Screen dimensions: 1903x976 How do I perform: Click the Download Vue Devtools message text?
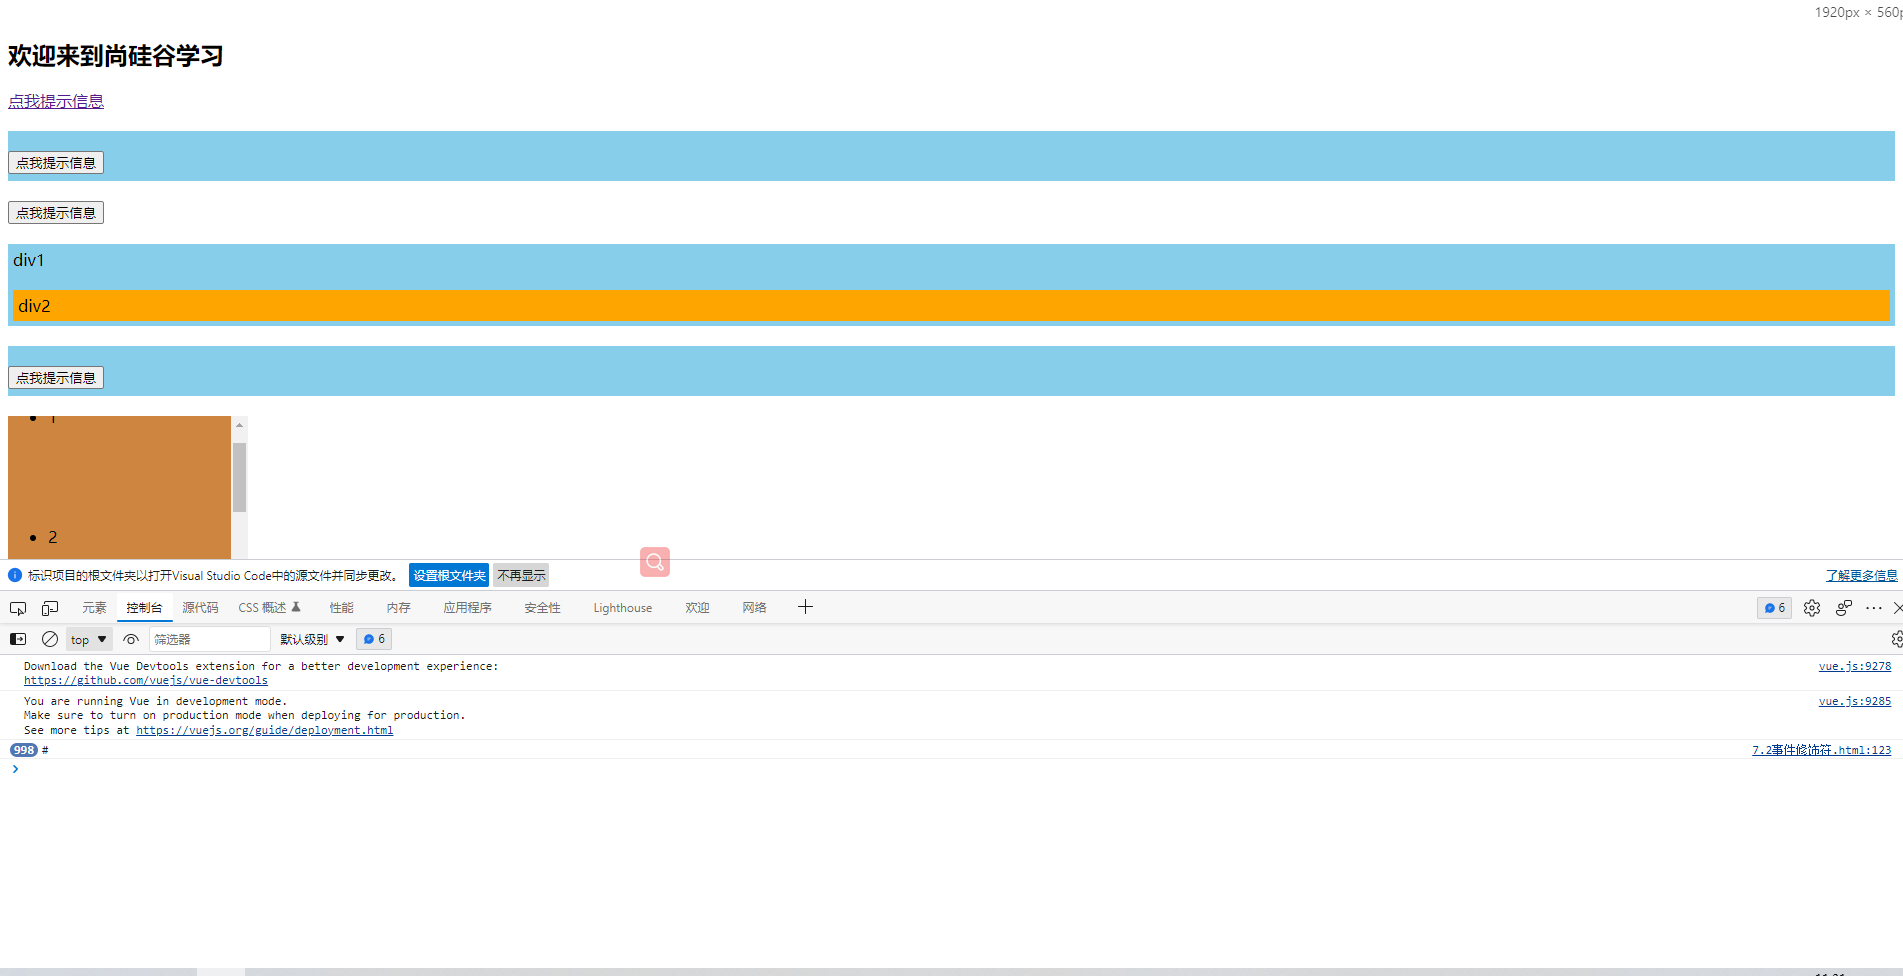click(x=261, y=666)
